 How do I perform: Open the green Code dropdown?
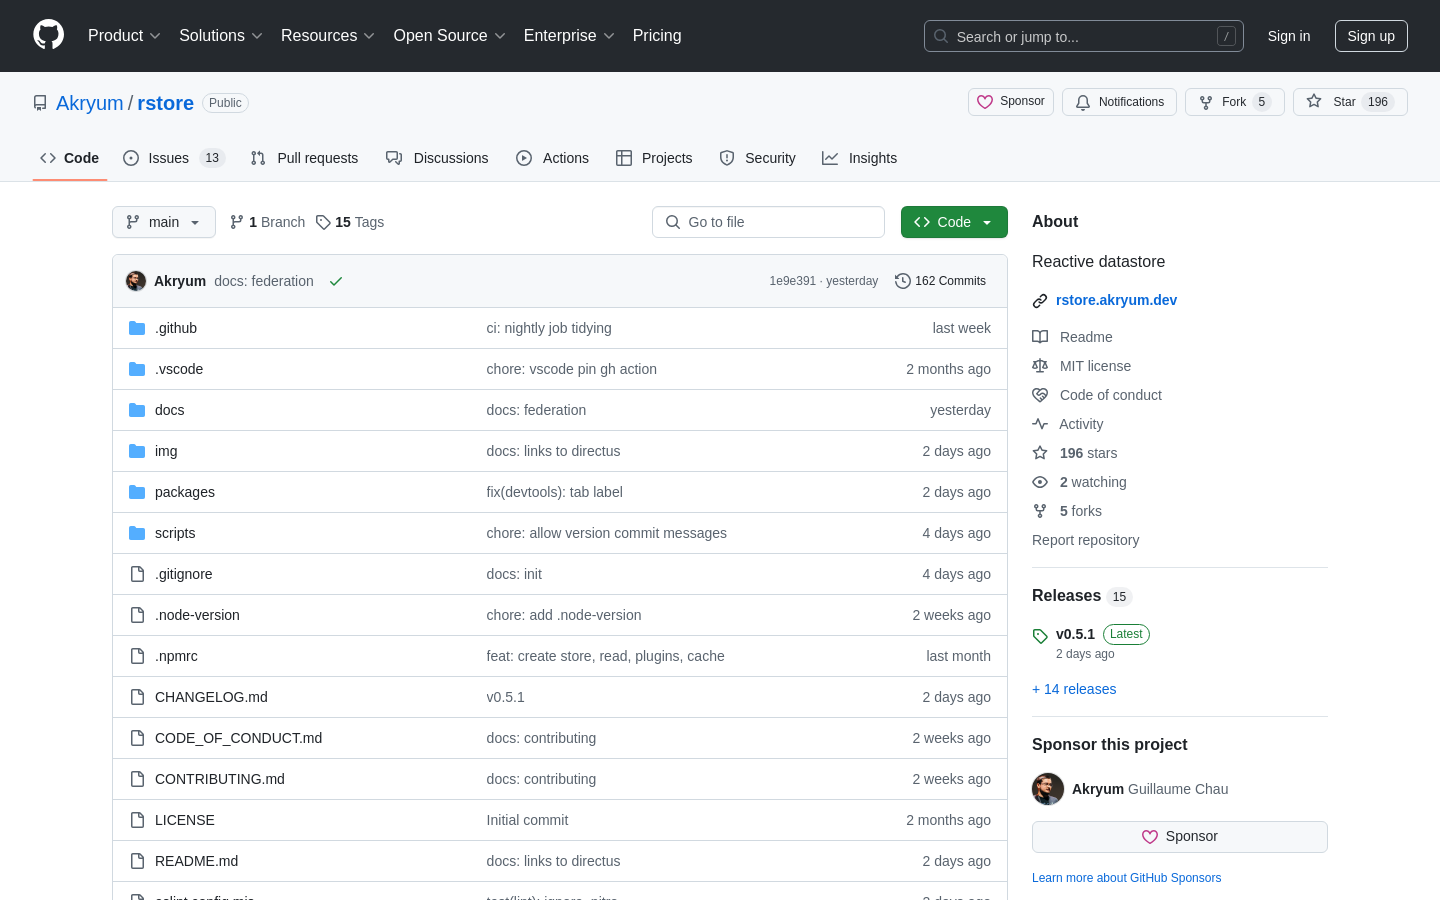click(x=953, y=222)
